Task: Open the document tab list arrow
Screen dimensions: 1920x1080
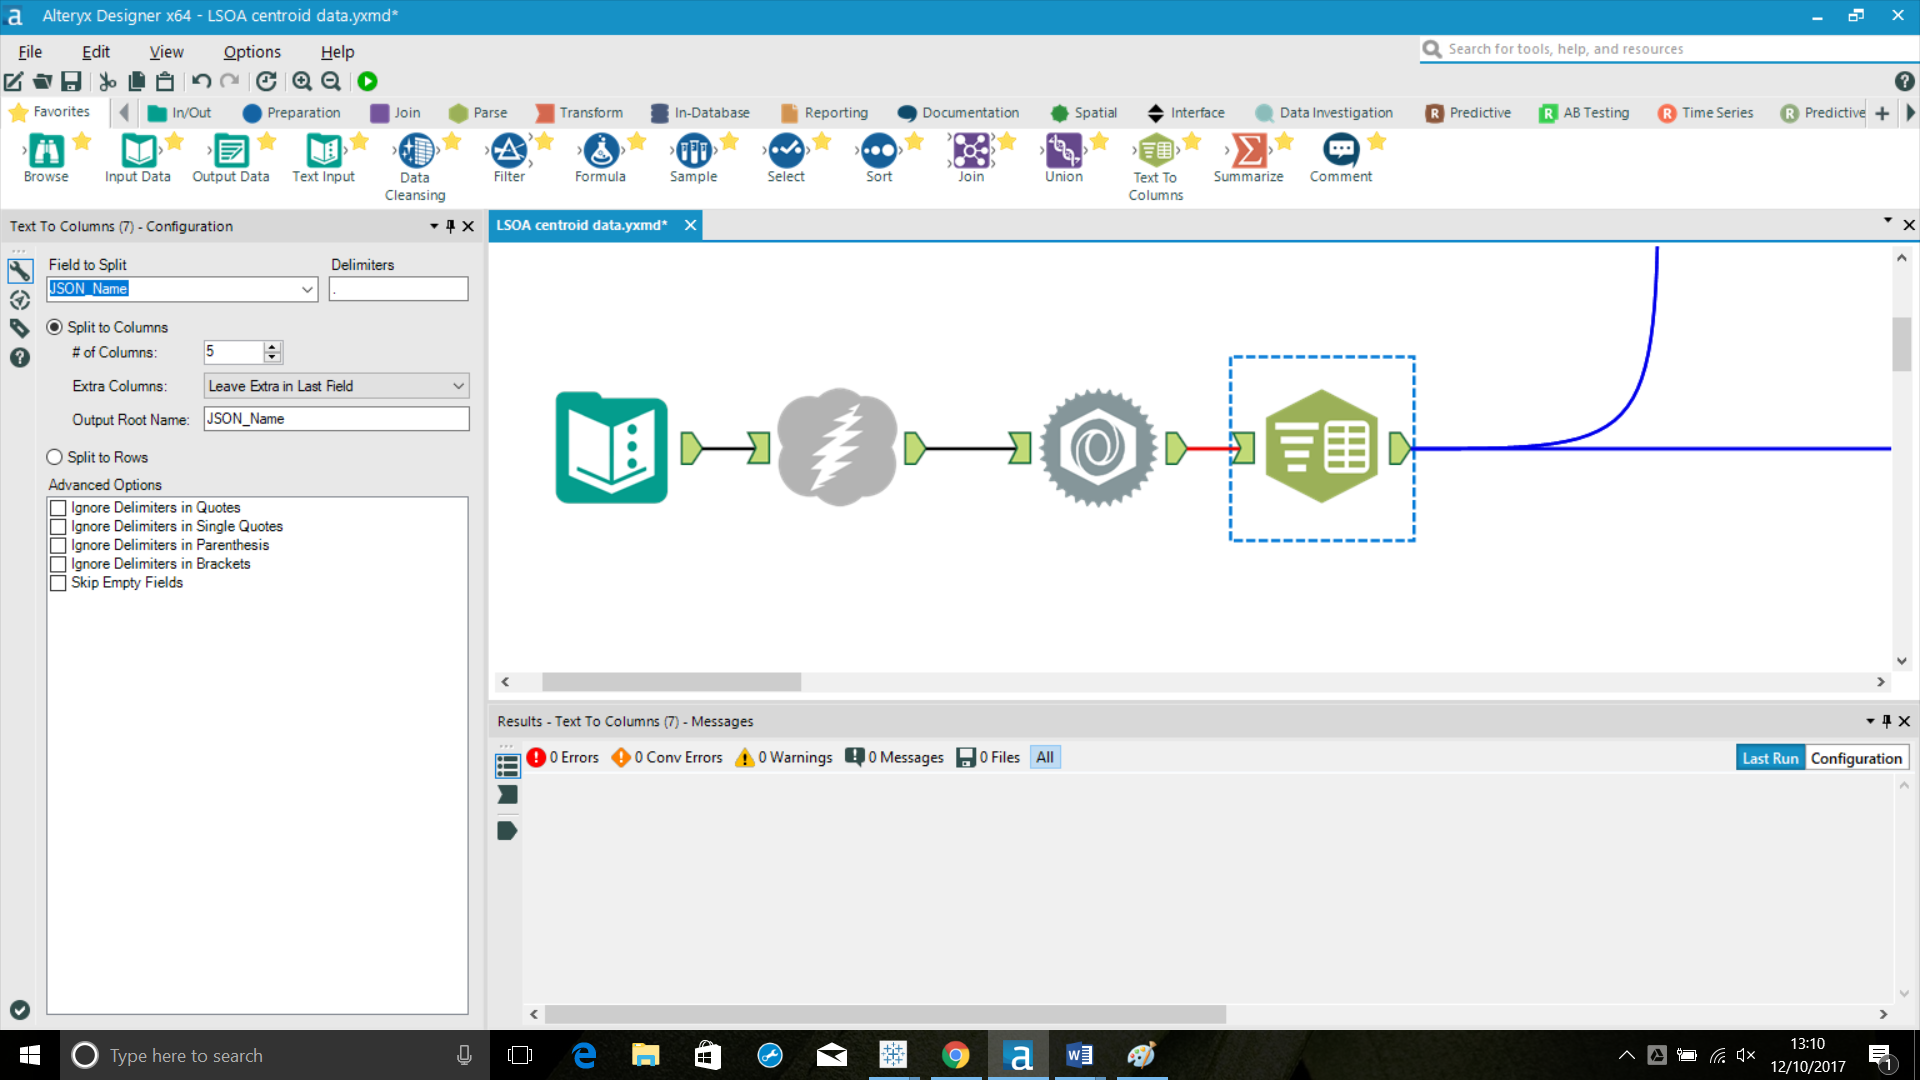Action: point(1888,220)
